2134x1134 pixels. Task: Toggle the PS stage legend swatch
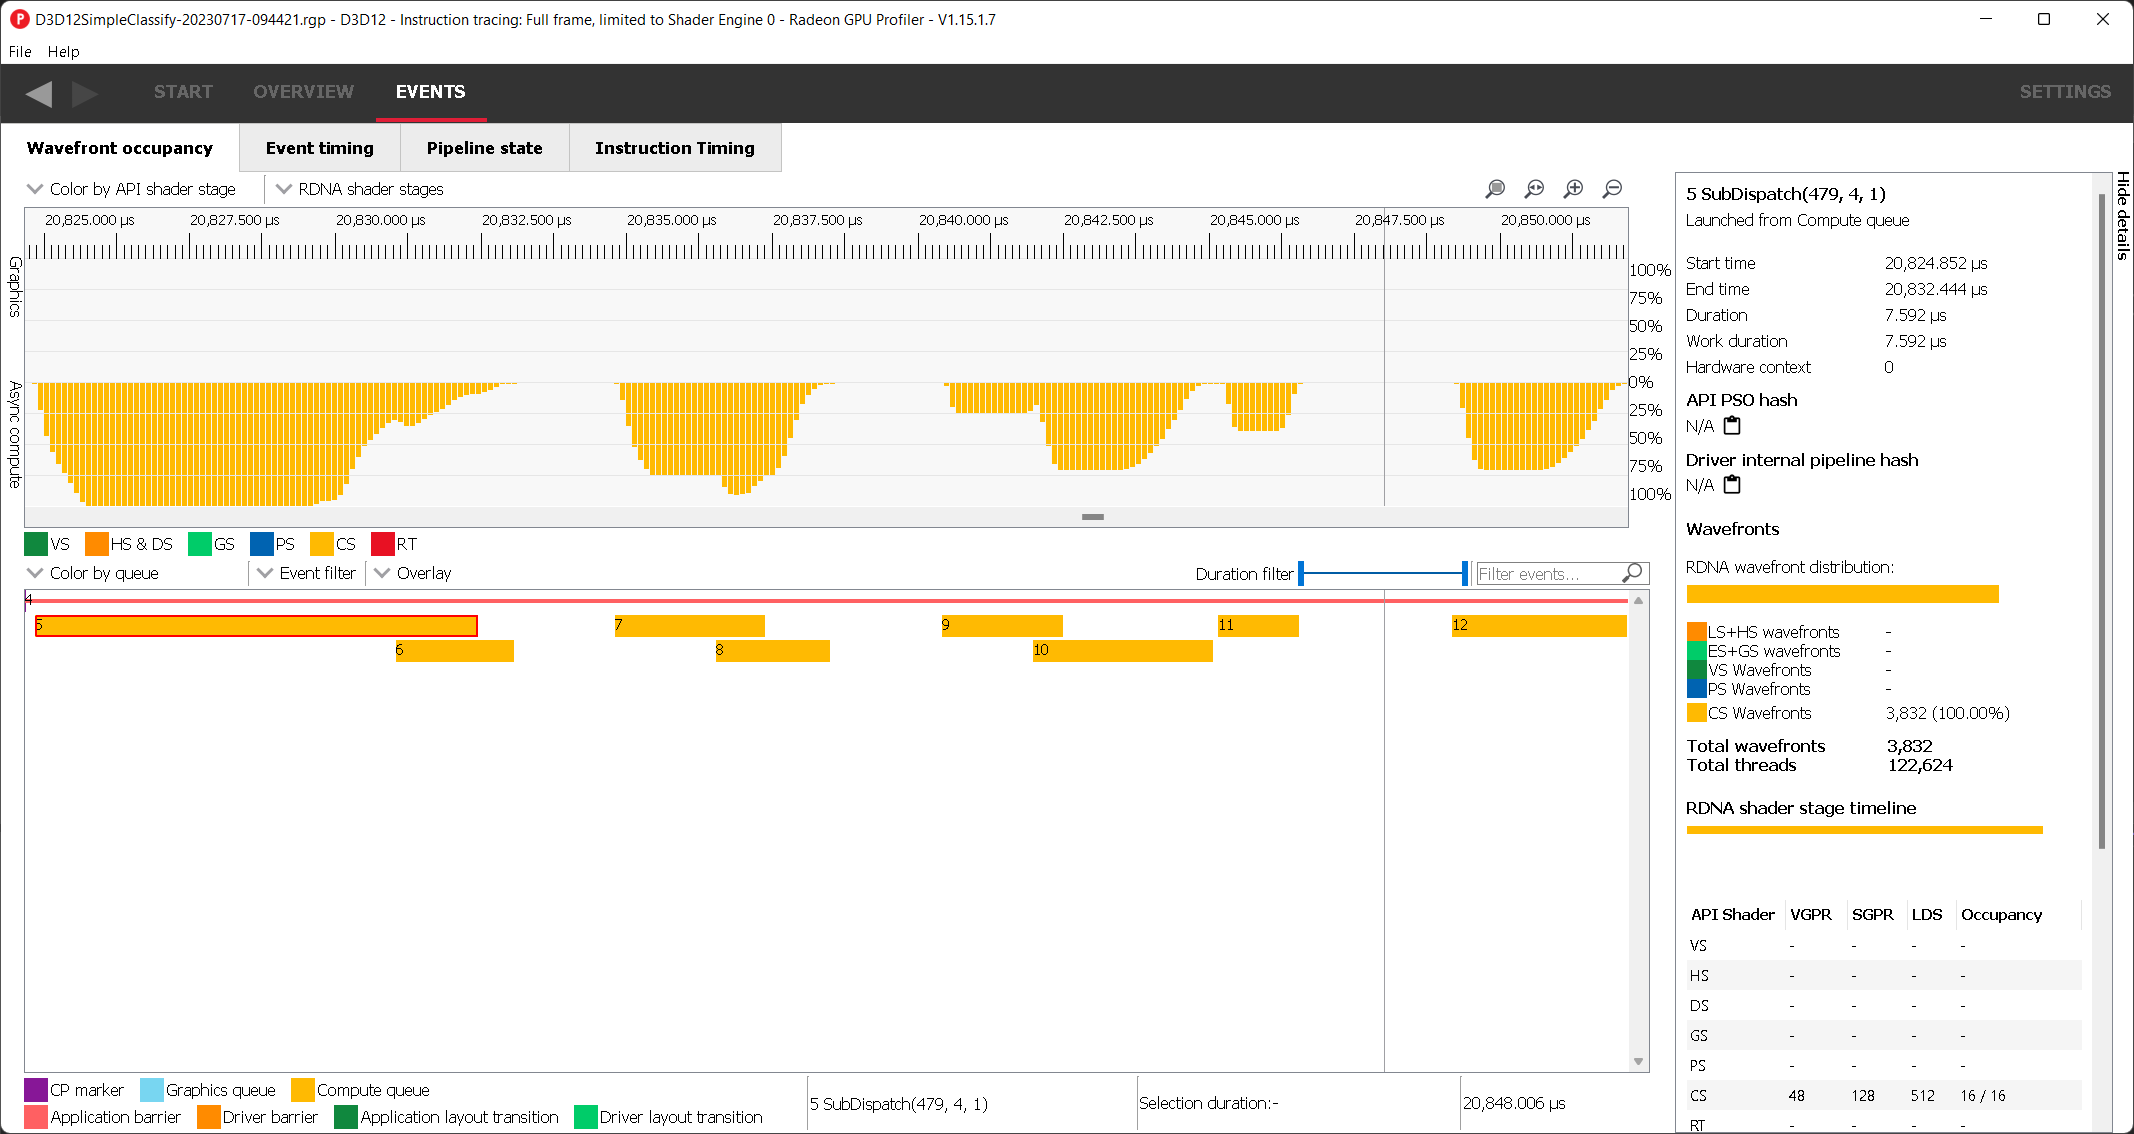point(262,544)
